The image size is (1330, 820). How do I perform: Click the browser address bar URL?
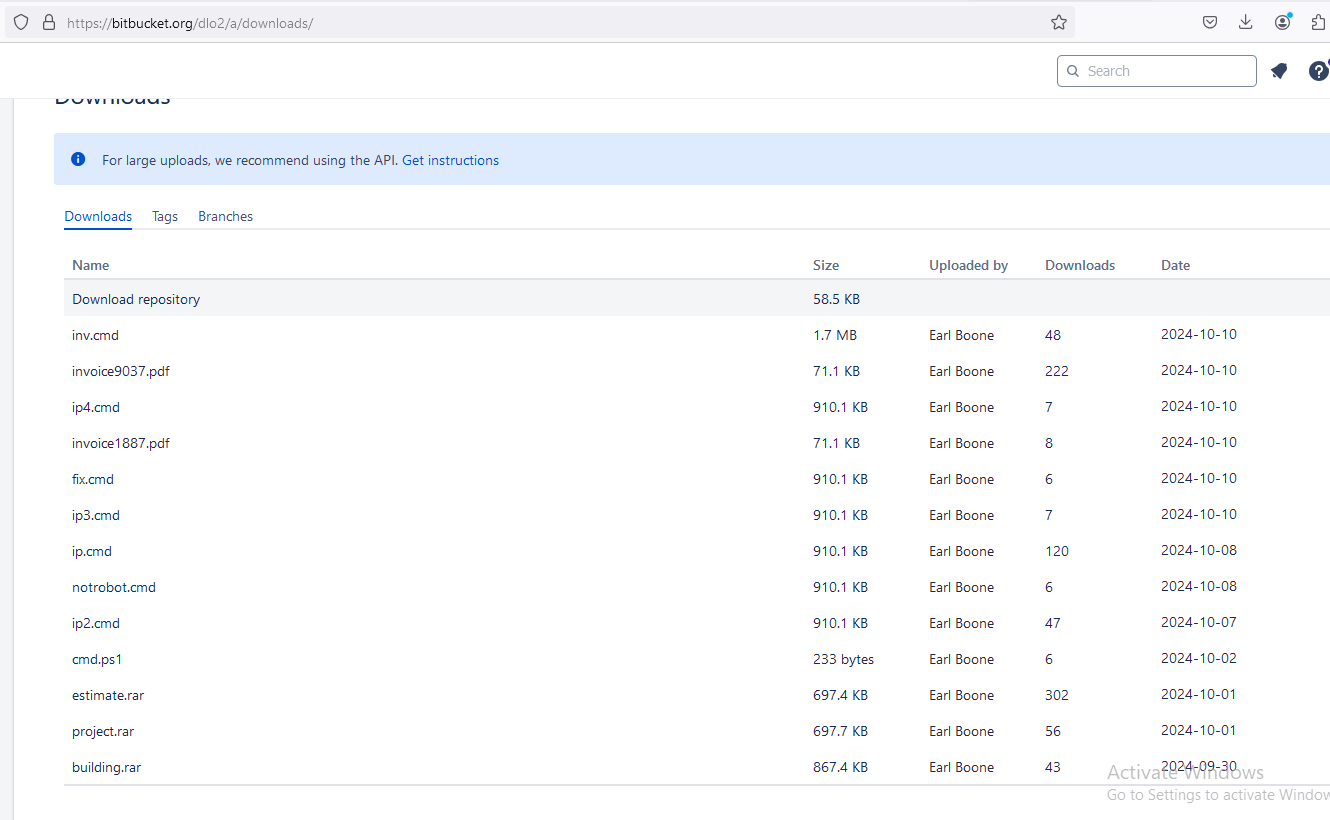[x=190, y=22]
